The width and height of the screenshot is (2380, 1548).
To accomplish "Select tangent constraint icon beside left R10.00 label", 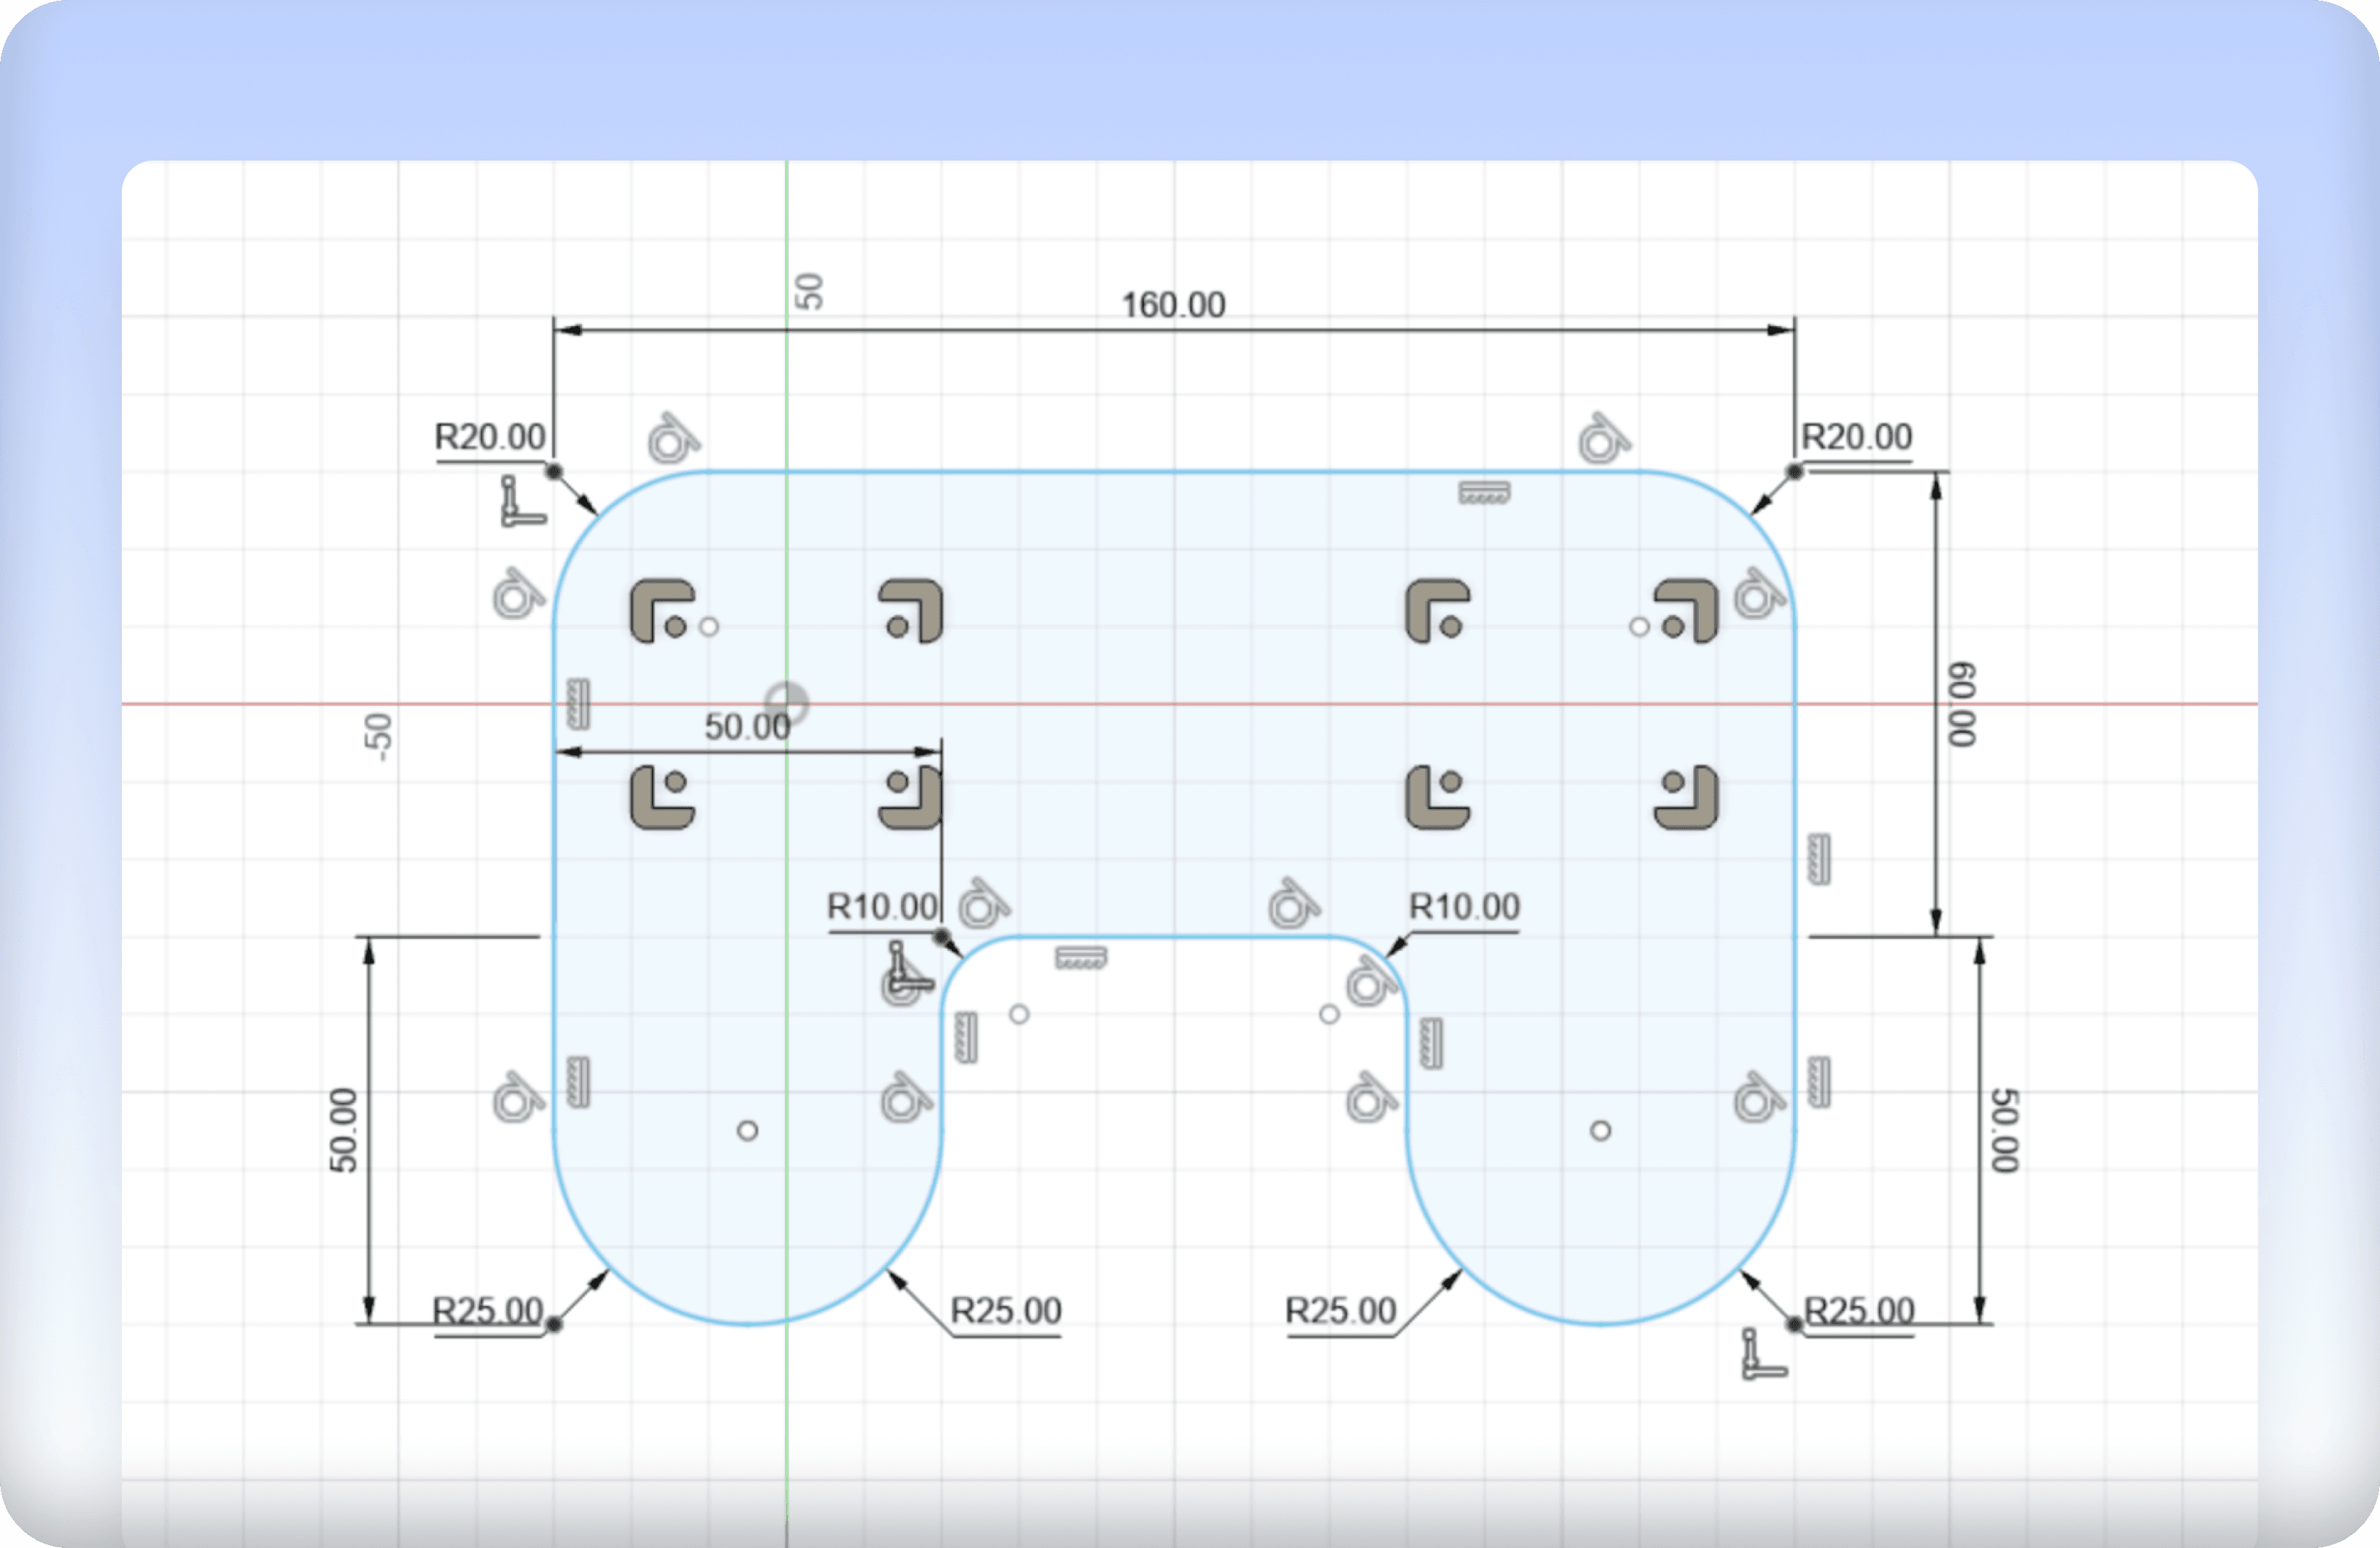I will coord(983,904).
